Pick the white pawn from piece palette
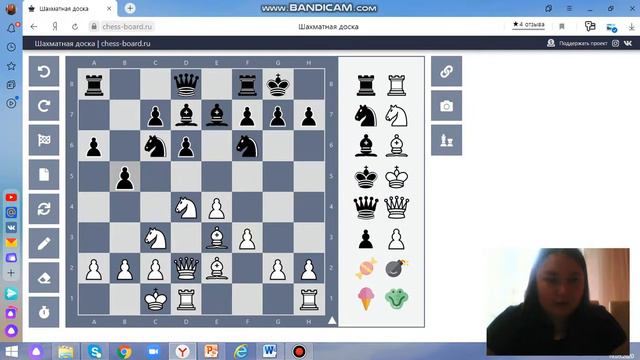640x360 pixels. pyautogui.click(x=396, y=239)
